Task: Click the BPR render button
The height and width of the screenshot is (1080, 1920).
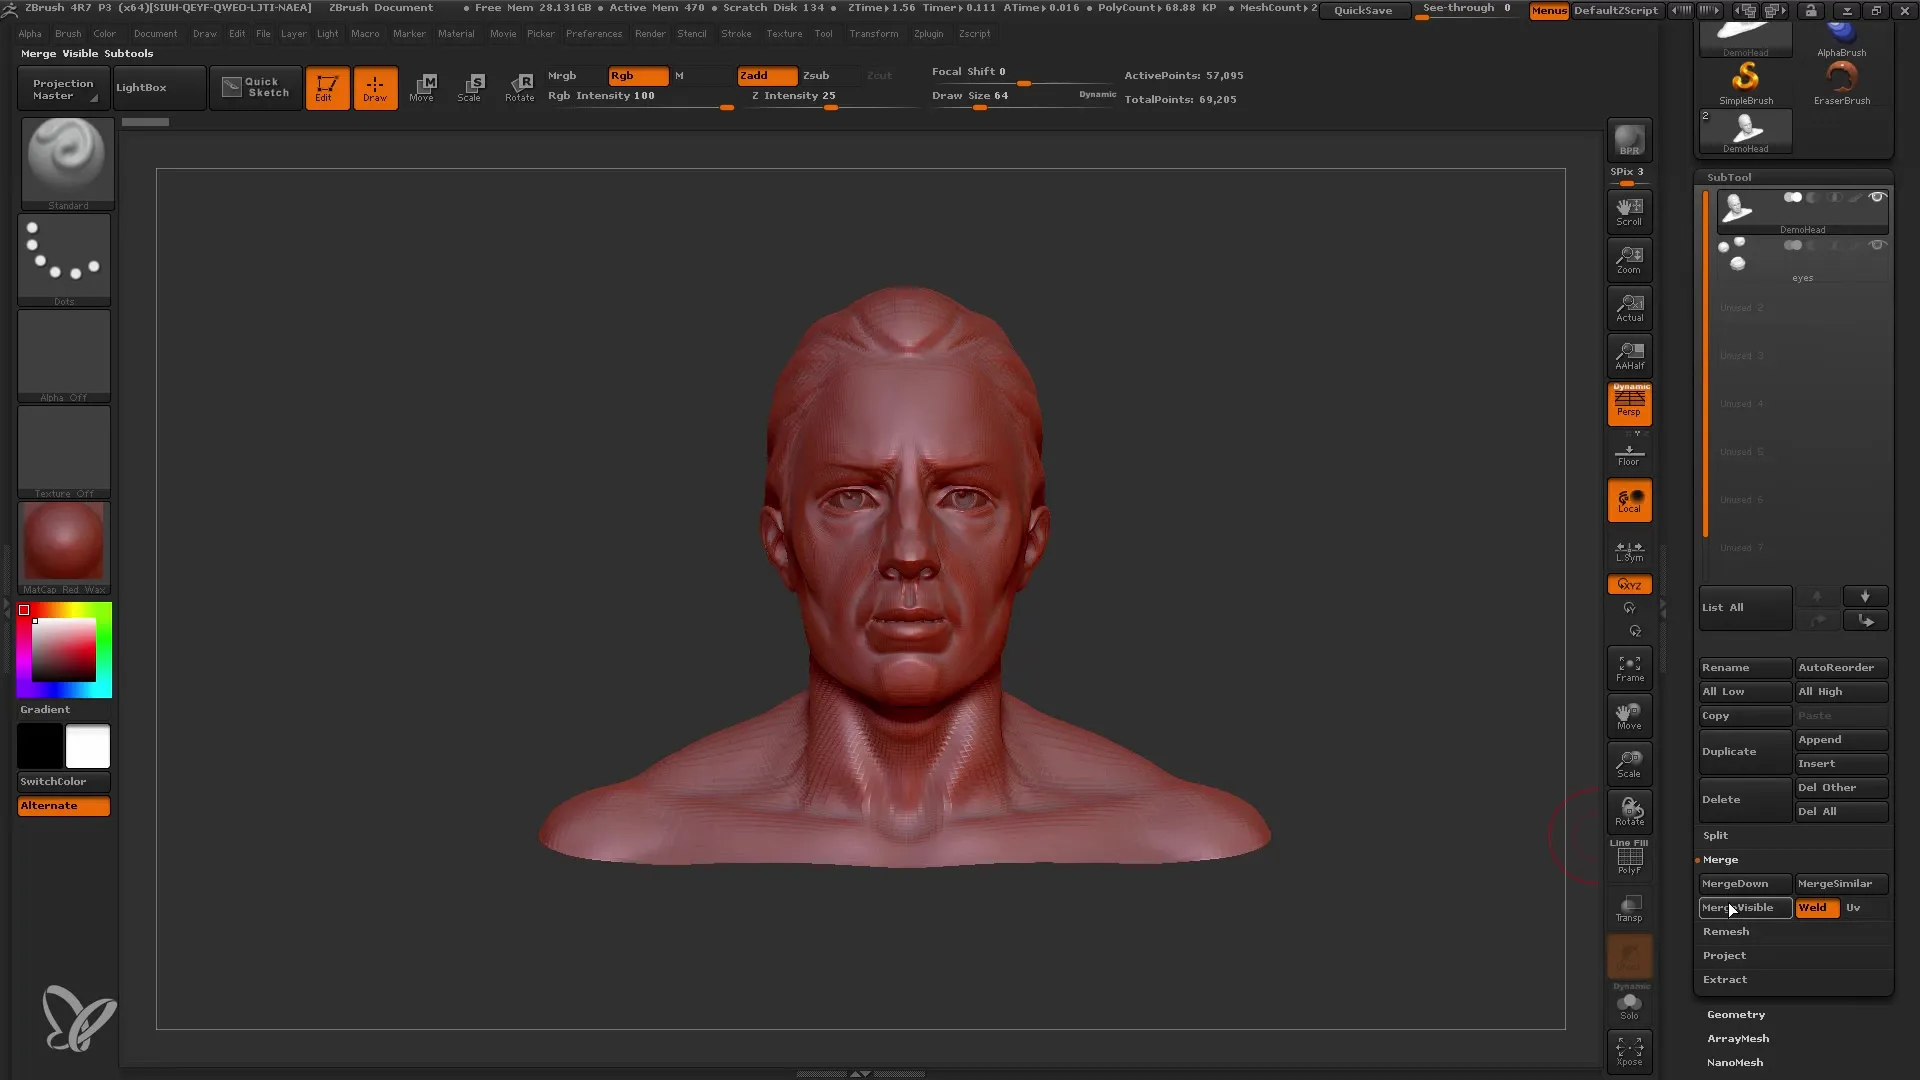Action: point(1629,140)
